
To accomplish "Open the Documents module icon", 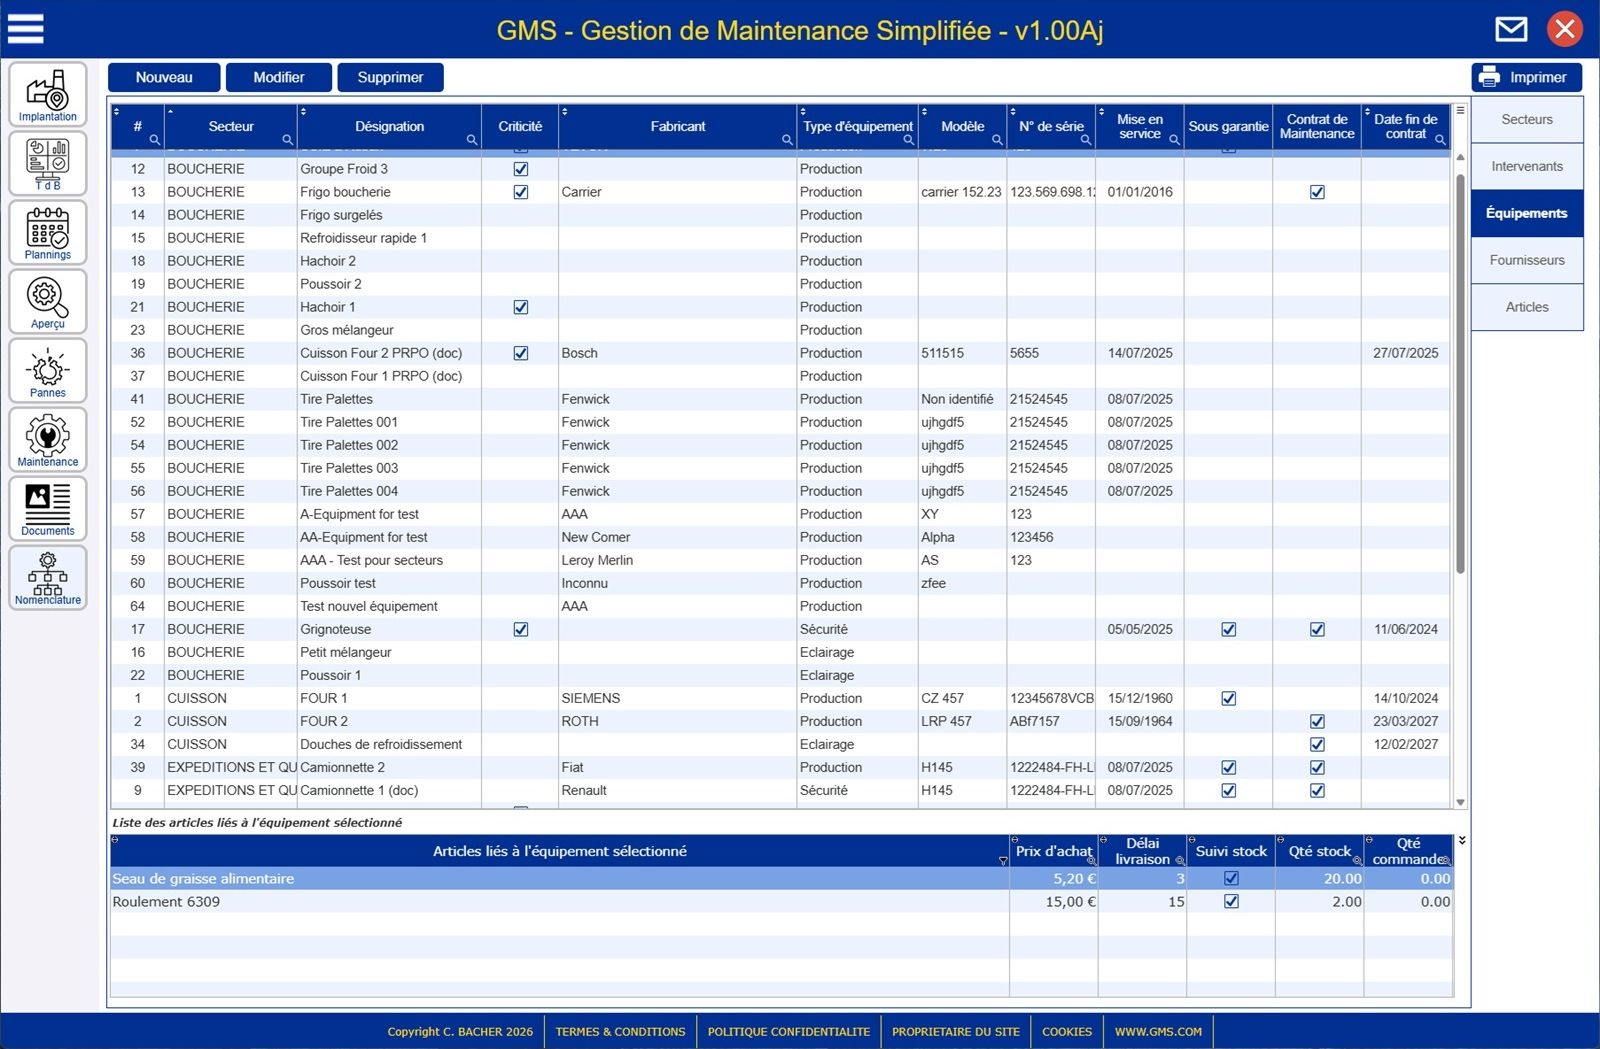I will (47, 508).
